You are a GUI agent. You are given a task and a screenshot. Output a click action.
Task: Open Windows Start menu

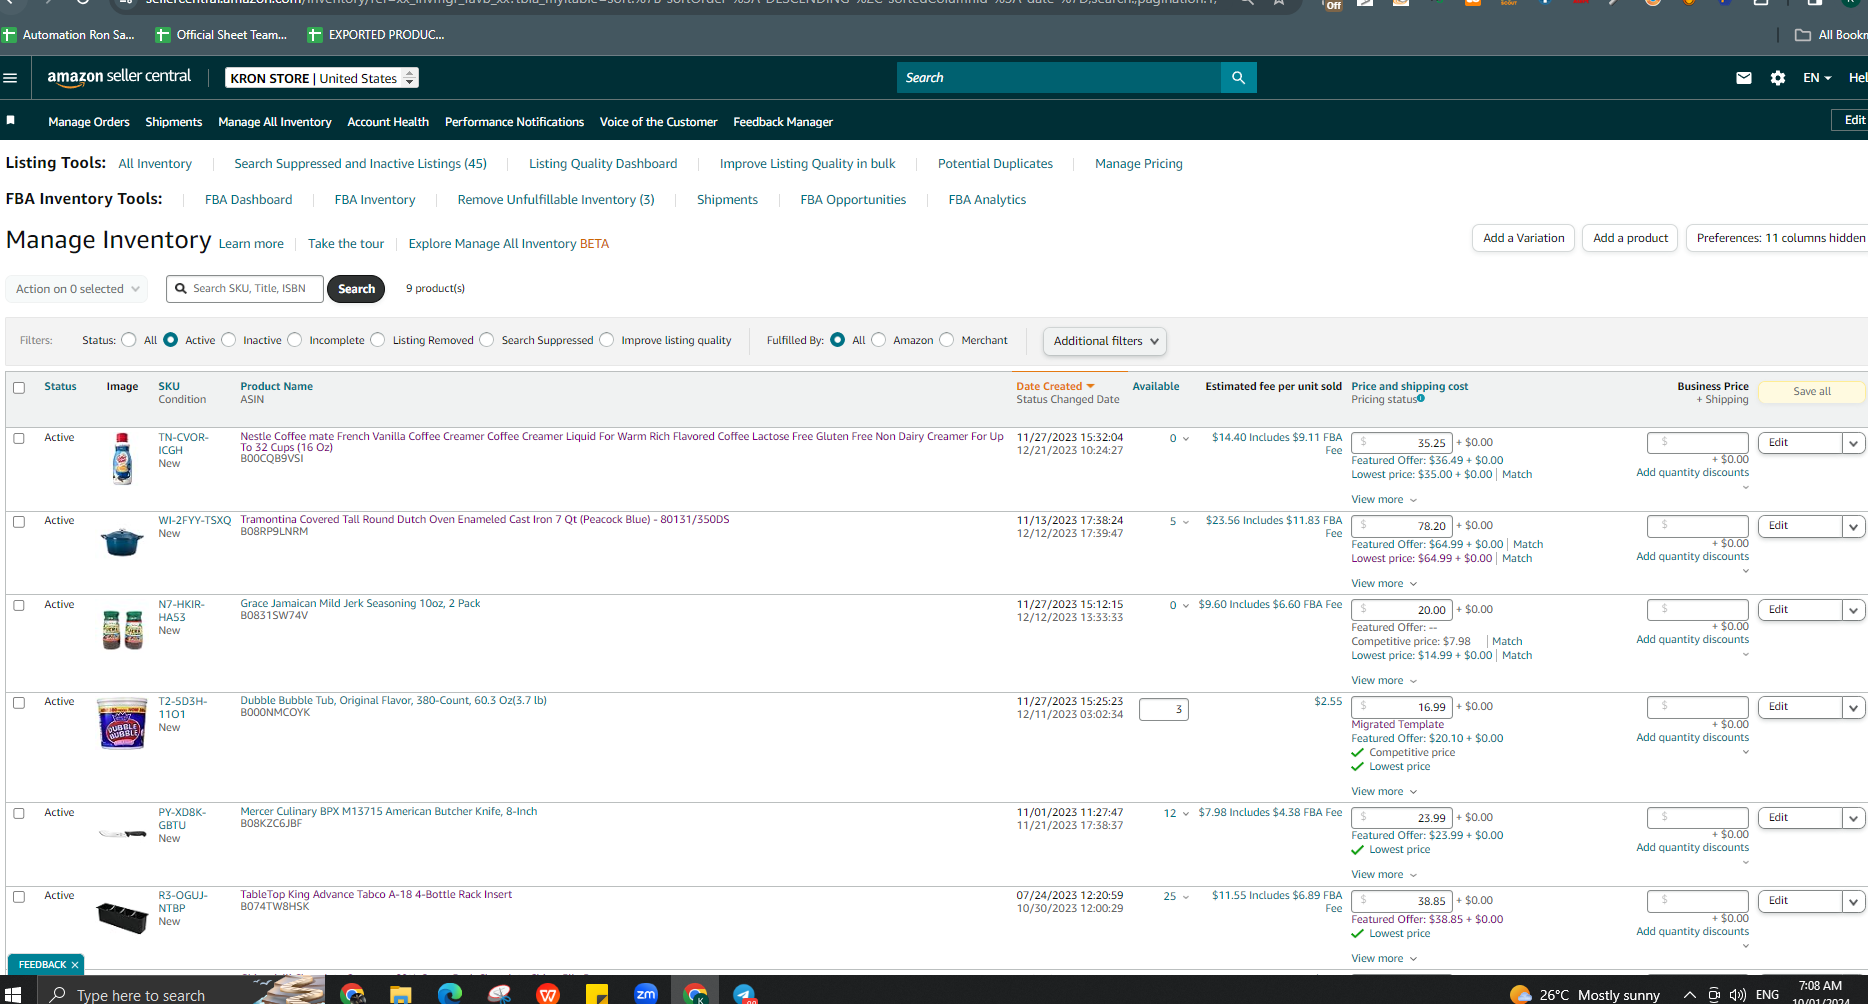[x=13, y=994]
